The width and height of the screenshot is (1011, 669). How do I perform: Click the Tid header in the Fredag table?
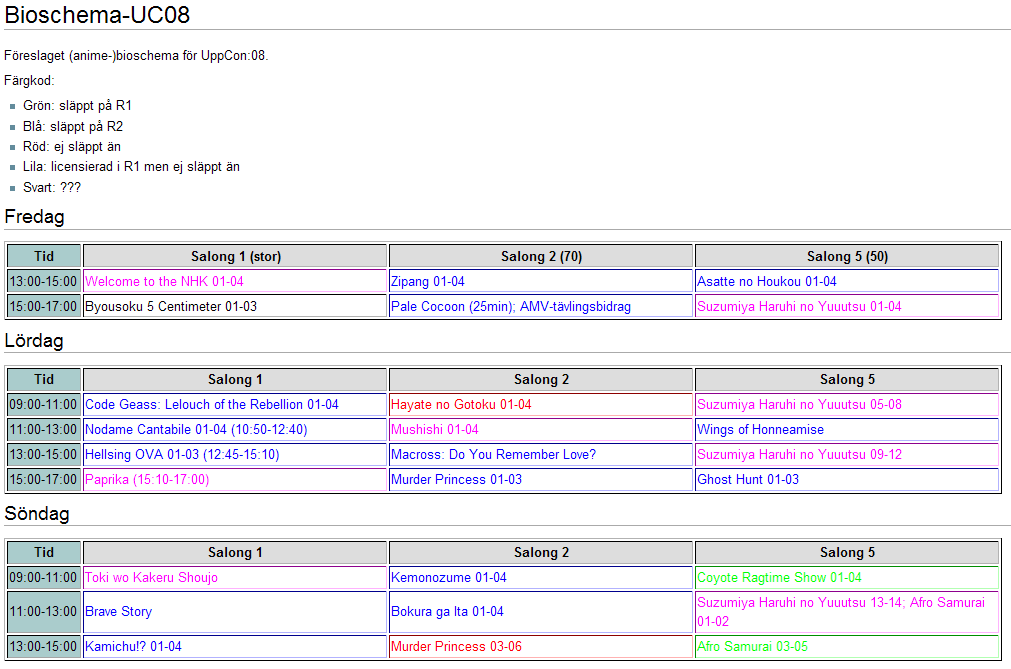tap(44, 256)
